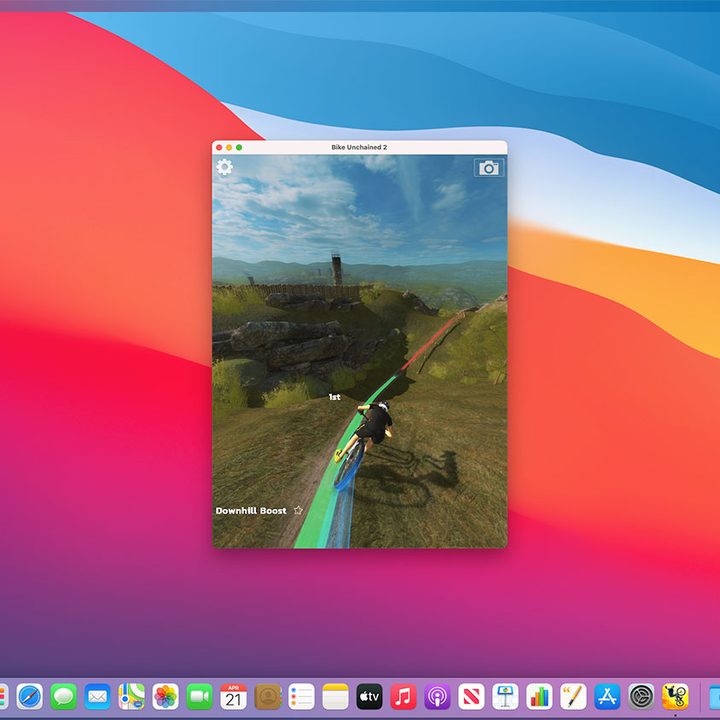Open Safari from the Dock
Screen dimensions: 720x720
click(29, 697)
